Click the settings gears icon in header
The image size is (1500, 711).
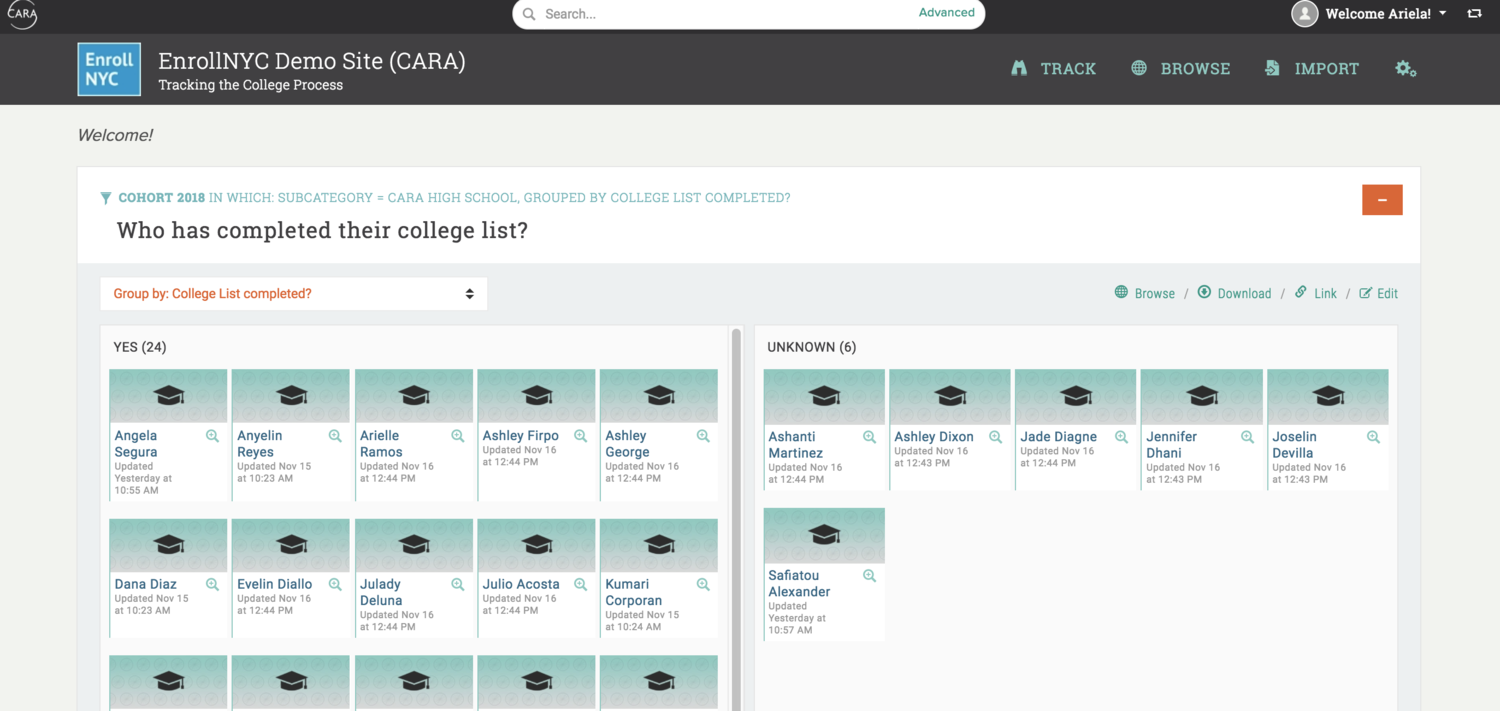point(1405,69)
